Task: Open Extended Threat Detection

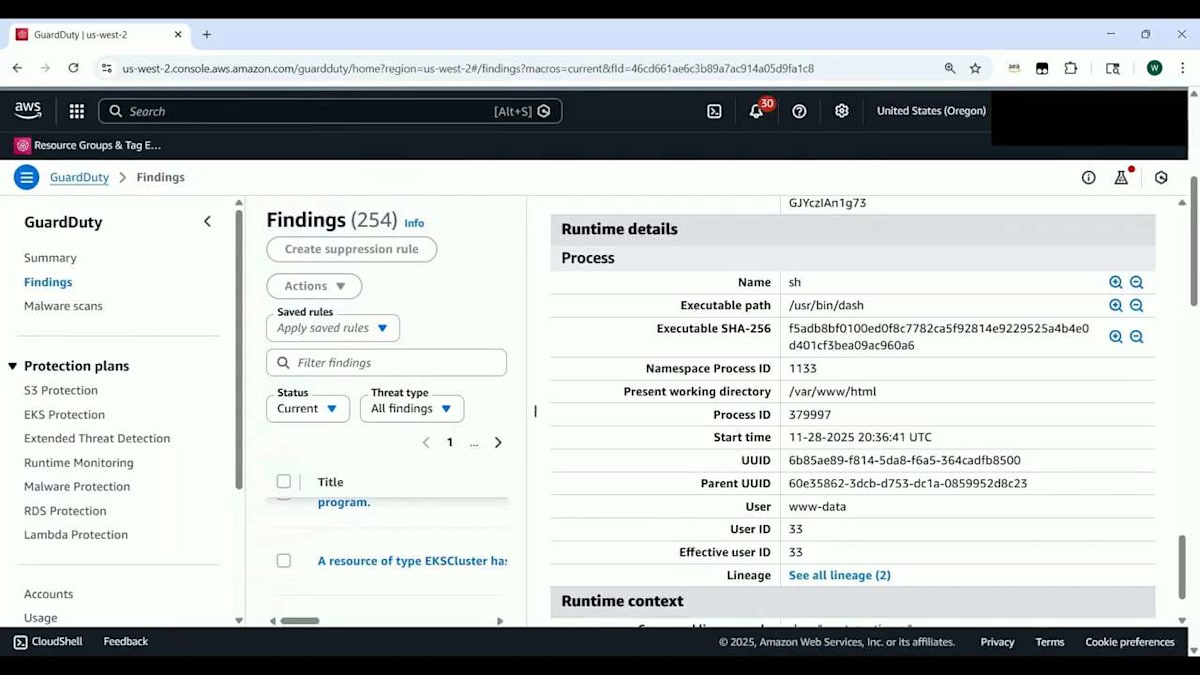Action: (97, 438)
